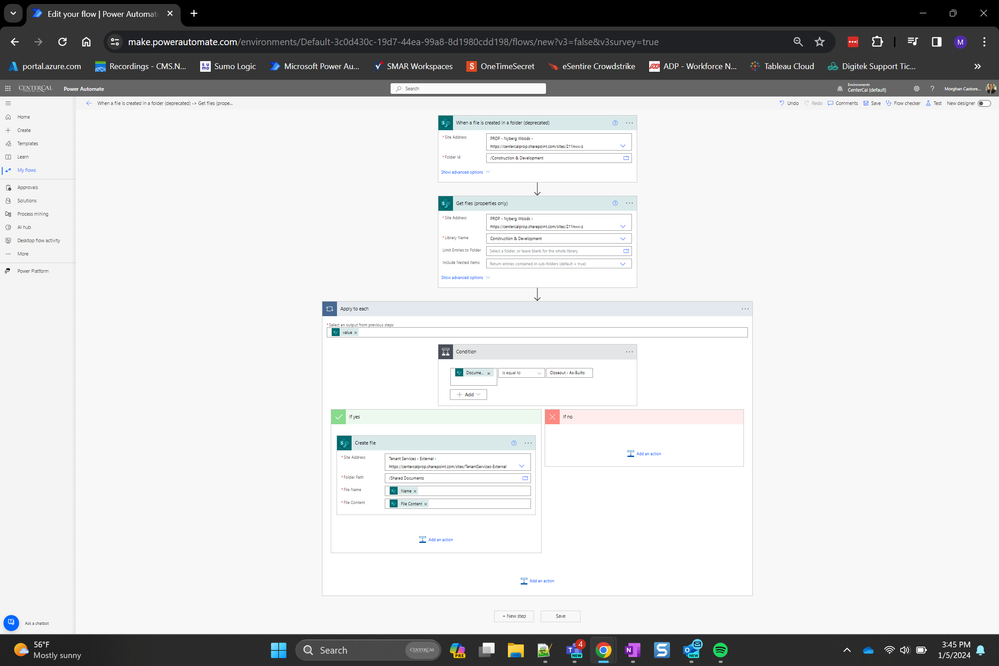Click help icon on Get files card
This screenshot has height=666, width=999.
click(x=615, y=203)
